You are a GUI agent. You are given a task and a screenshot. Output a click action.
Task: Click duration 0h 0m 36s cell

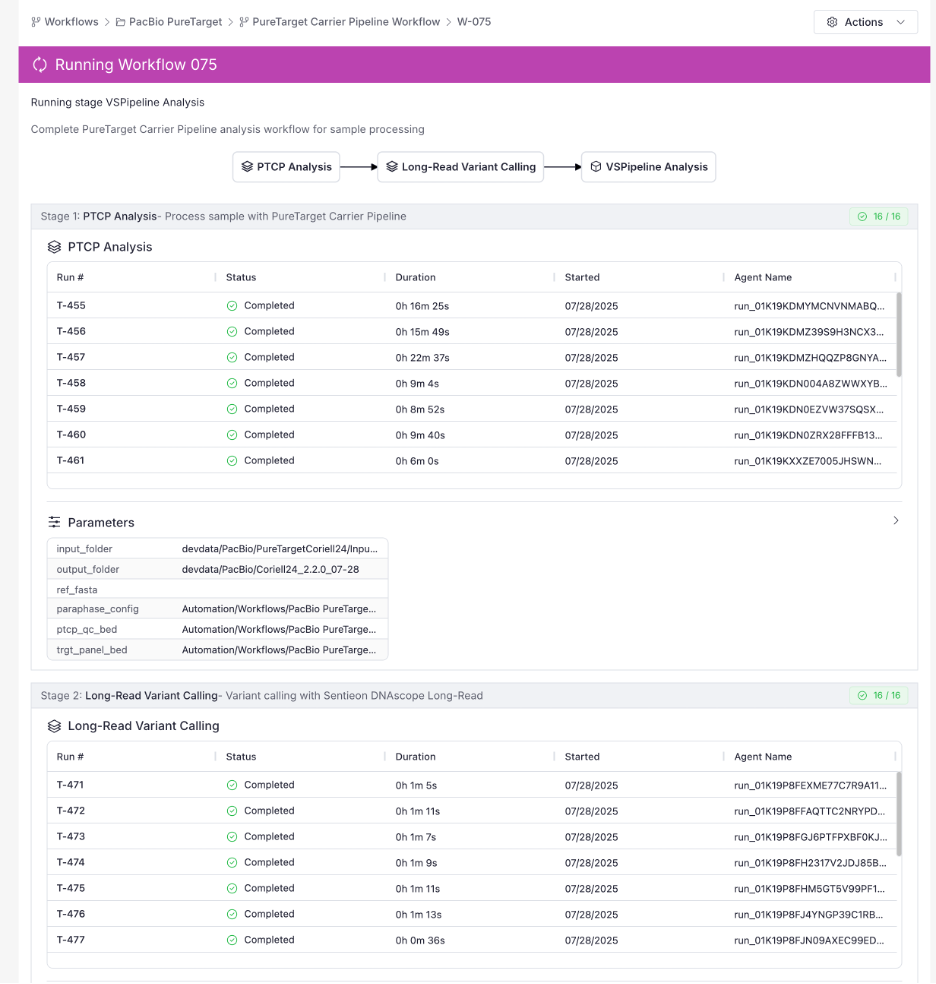click(420, 940)
